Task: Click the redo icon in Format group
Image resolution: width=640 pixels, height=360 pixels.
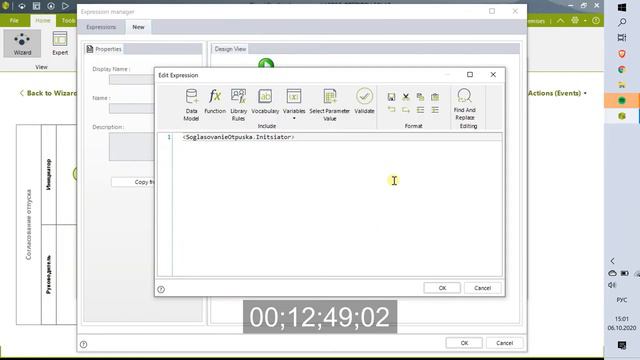Action: (x=406, y=110)
